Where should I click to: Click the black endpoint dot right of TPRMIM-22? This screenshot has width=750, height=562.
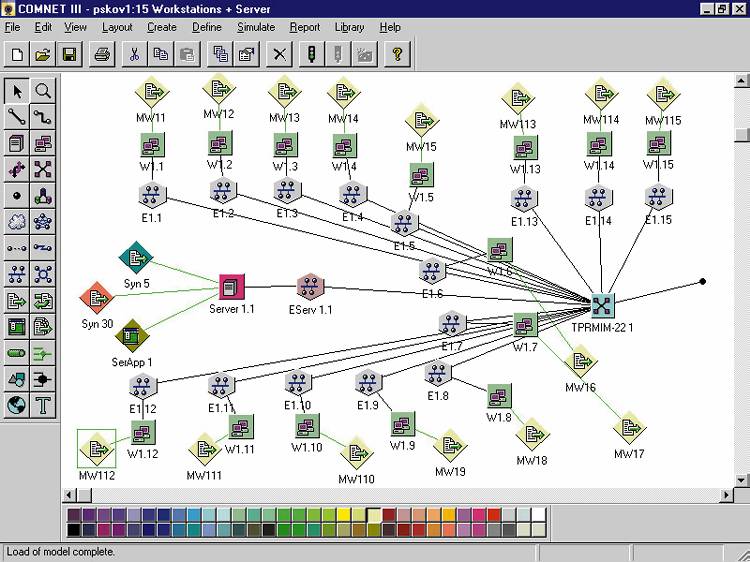pos(702,282)
